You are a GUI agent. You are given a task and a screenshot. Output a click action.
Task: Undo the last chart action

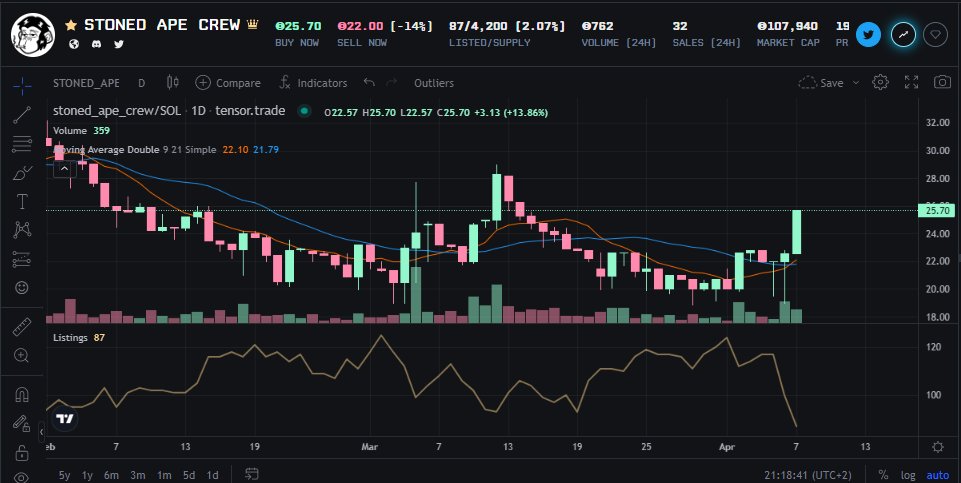tap(368, 82)
